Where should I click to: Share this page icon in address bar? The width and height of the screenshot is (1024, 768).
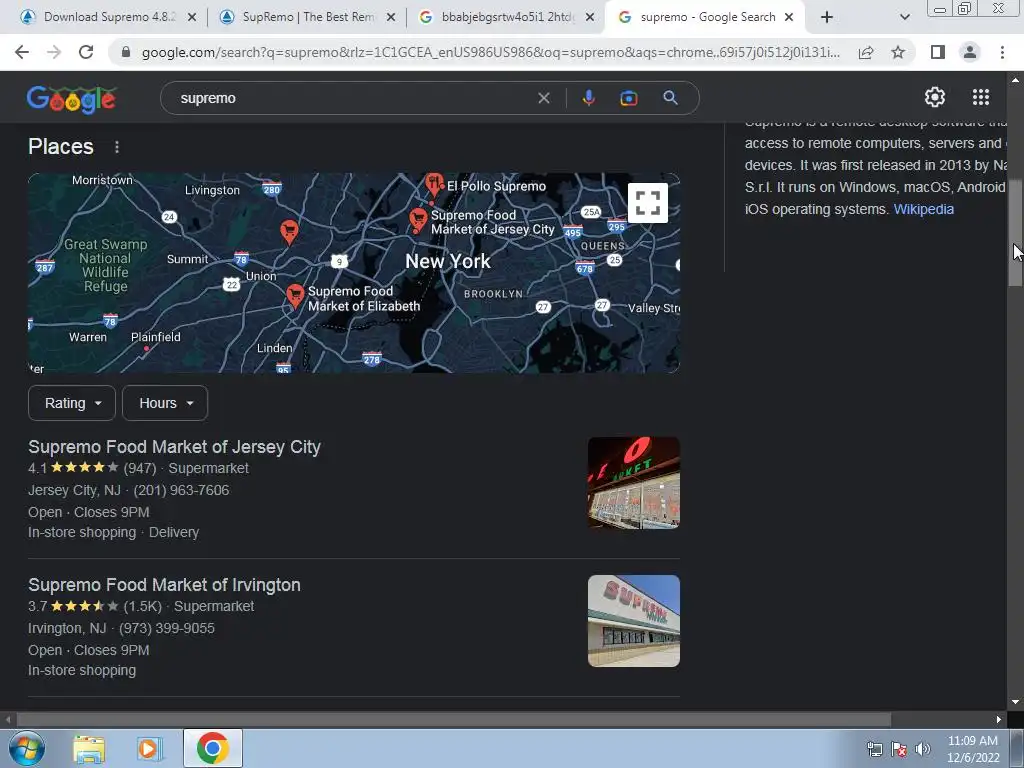click(x=866, y=52)
